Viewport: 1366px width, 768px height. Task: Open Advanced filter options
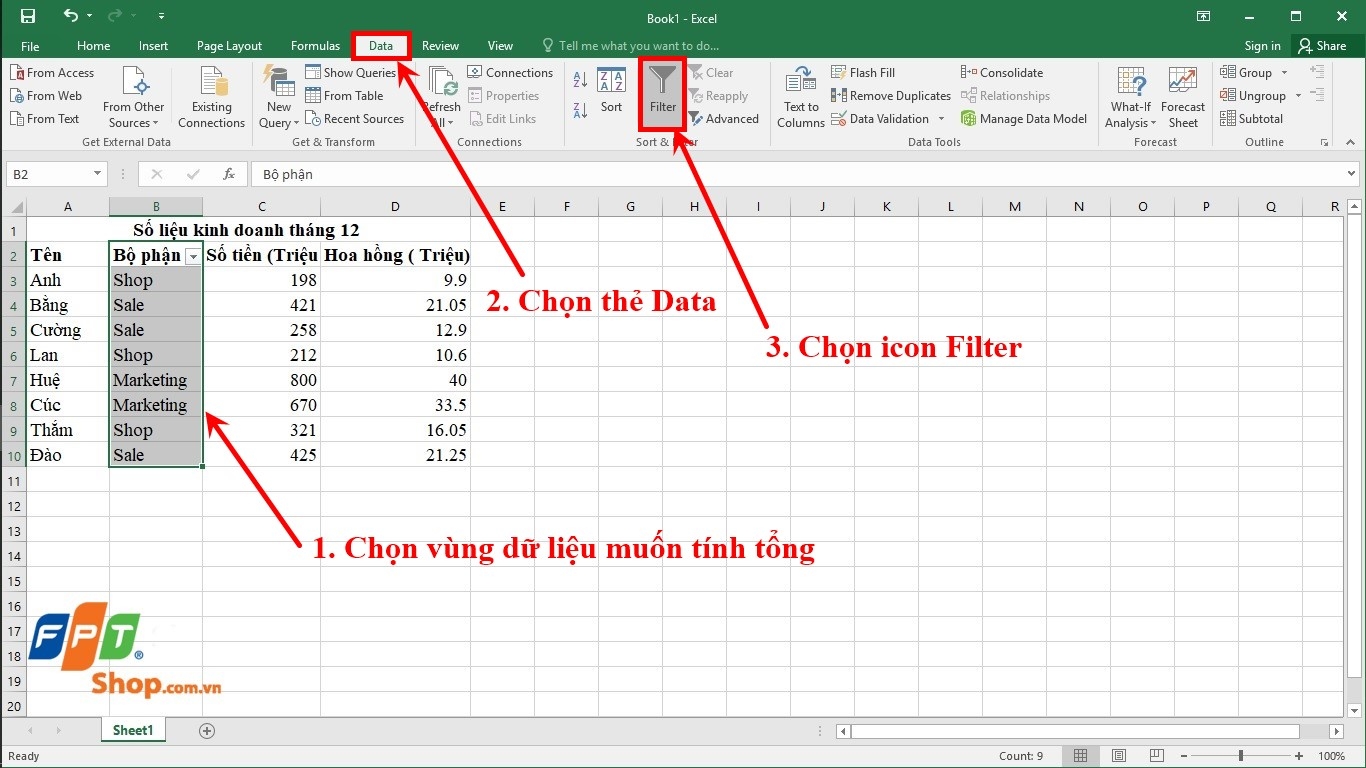[723, 119]
